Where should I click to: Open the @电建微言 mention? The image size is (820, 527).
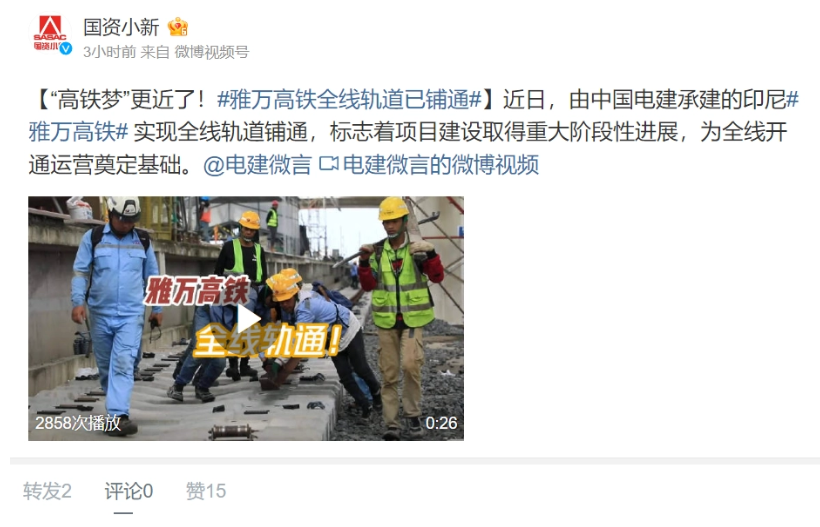click(x=257, y=165)
